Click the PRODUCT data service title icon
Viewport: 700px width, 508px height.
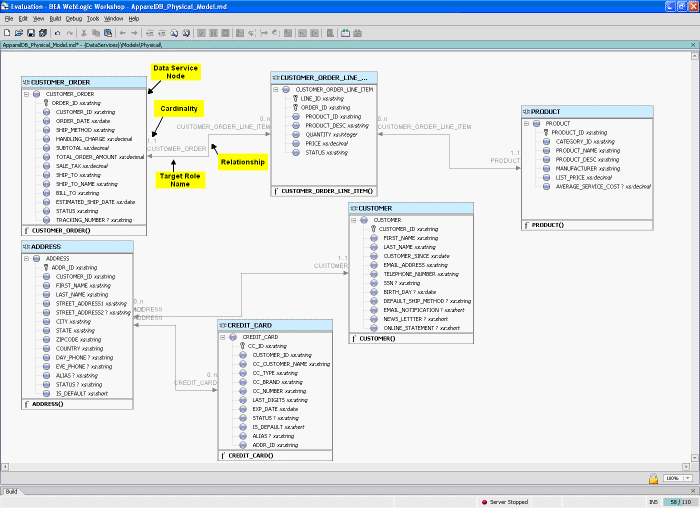coord(526,112)
